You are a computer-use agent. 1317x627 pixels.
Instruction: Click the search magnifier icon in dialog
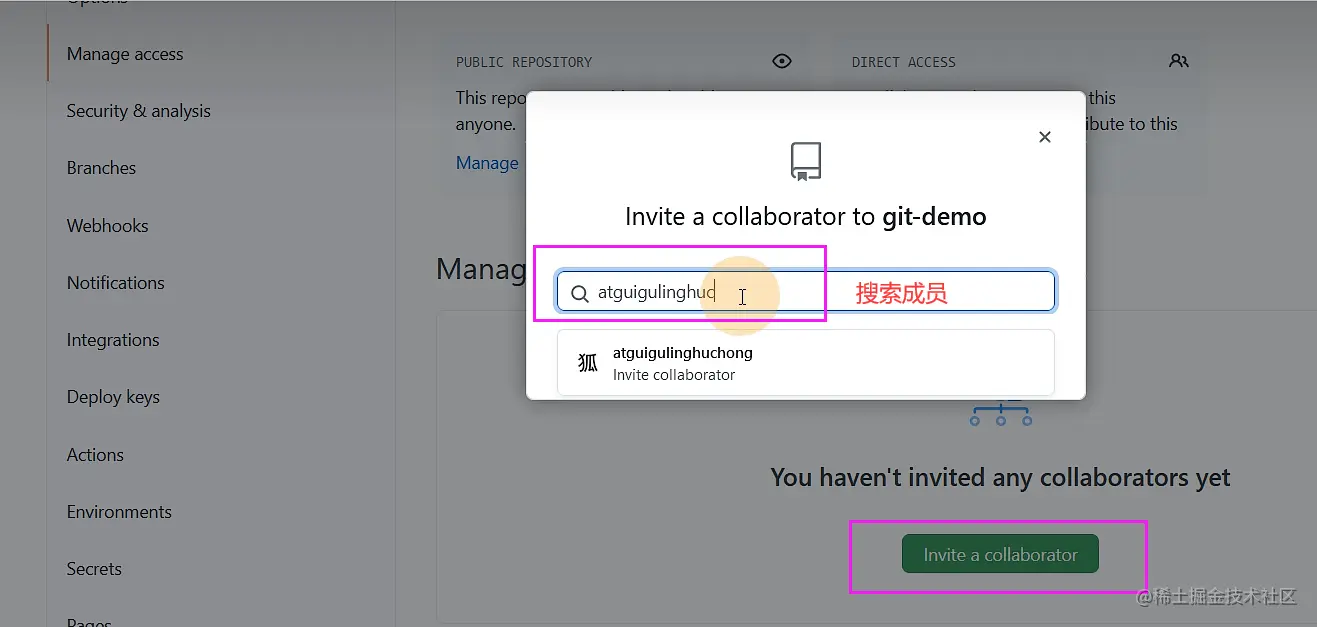[x=580, y=294]
